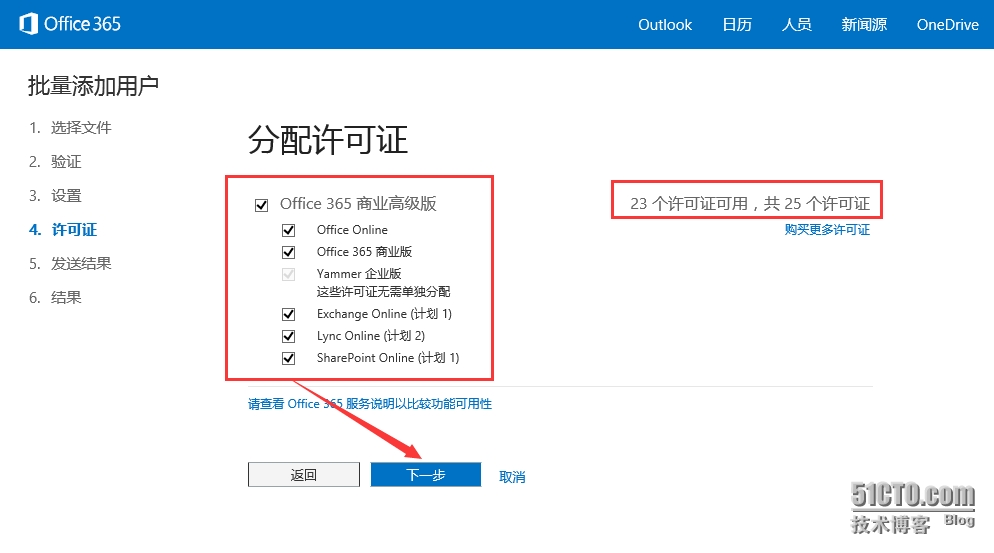Open Outlook from the top navigation
994x553 pixels.
point(665,25)
